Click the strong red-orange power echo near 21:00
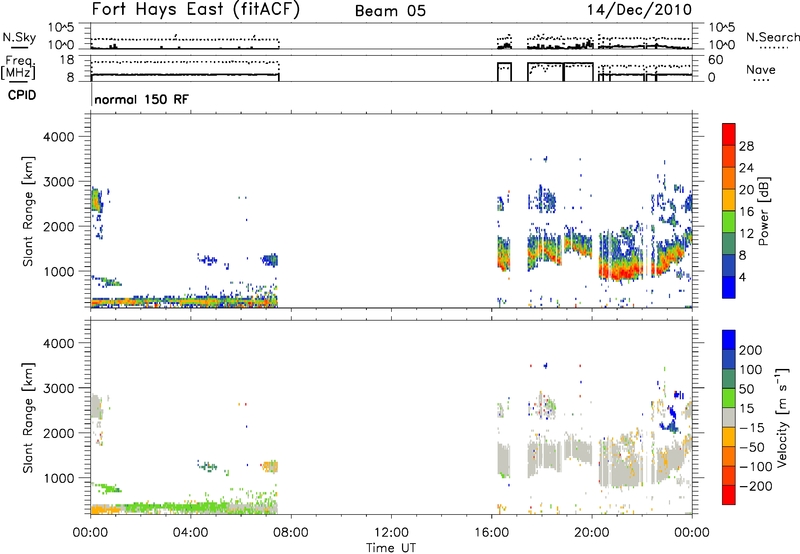 (x=620, y=271)
